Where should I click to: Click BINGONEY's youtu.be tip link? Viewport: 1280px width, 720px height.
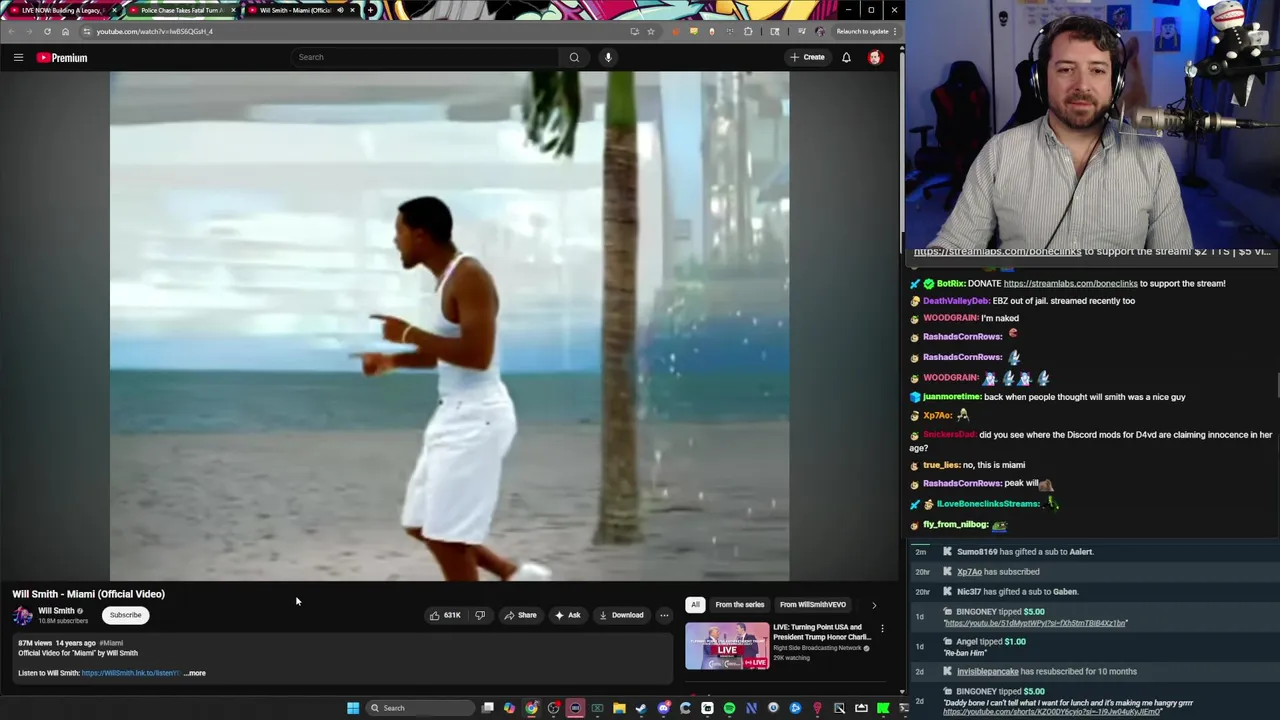[x=1035, y=623]
